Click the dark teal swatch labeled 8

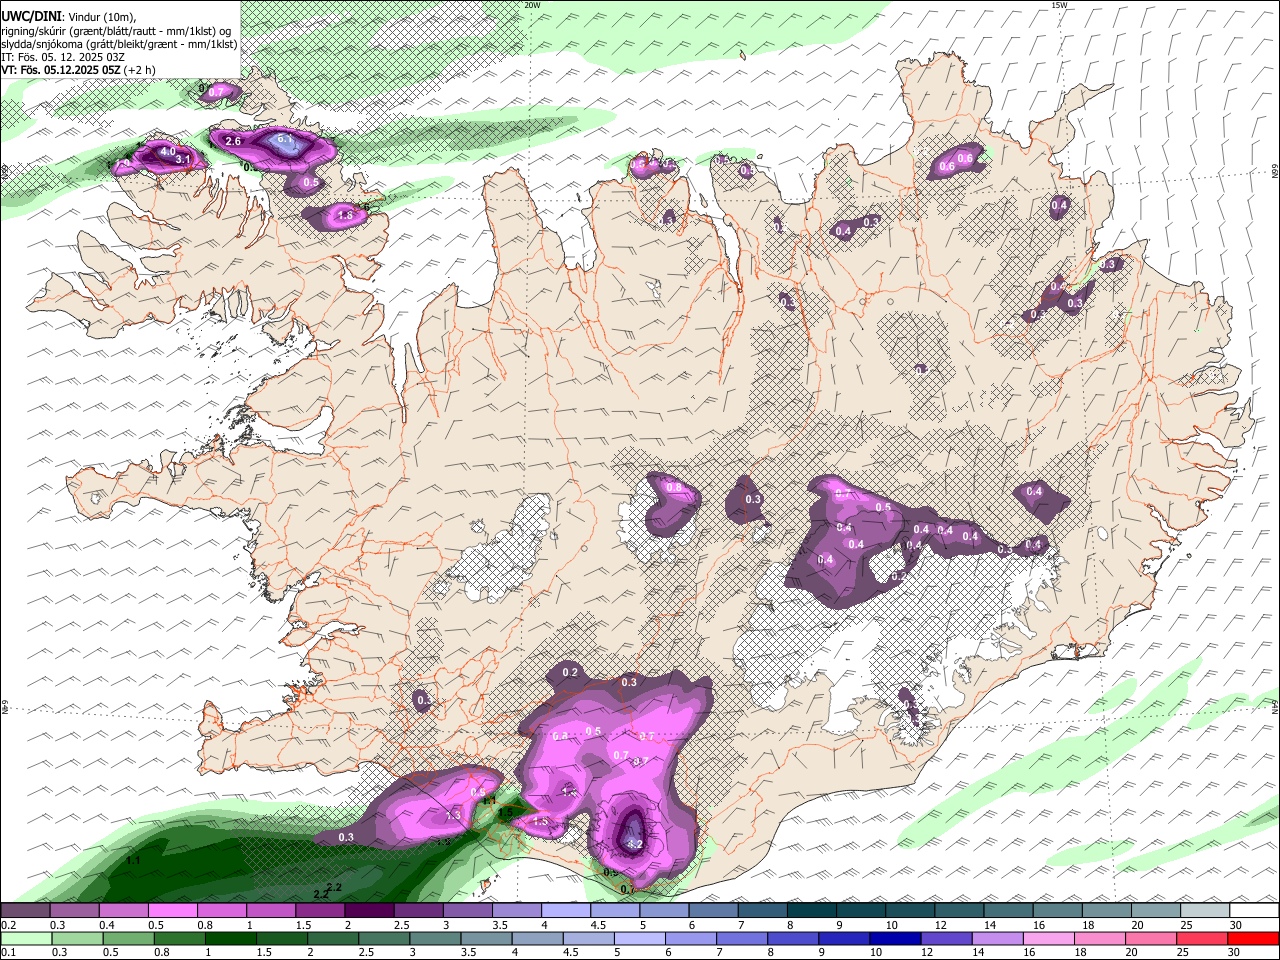[x=810, y=910]
